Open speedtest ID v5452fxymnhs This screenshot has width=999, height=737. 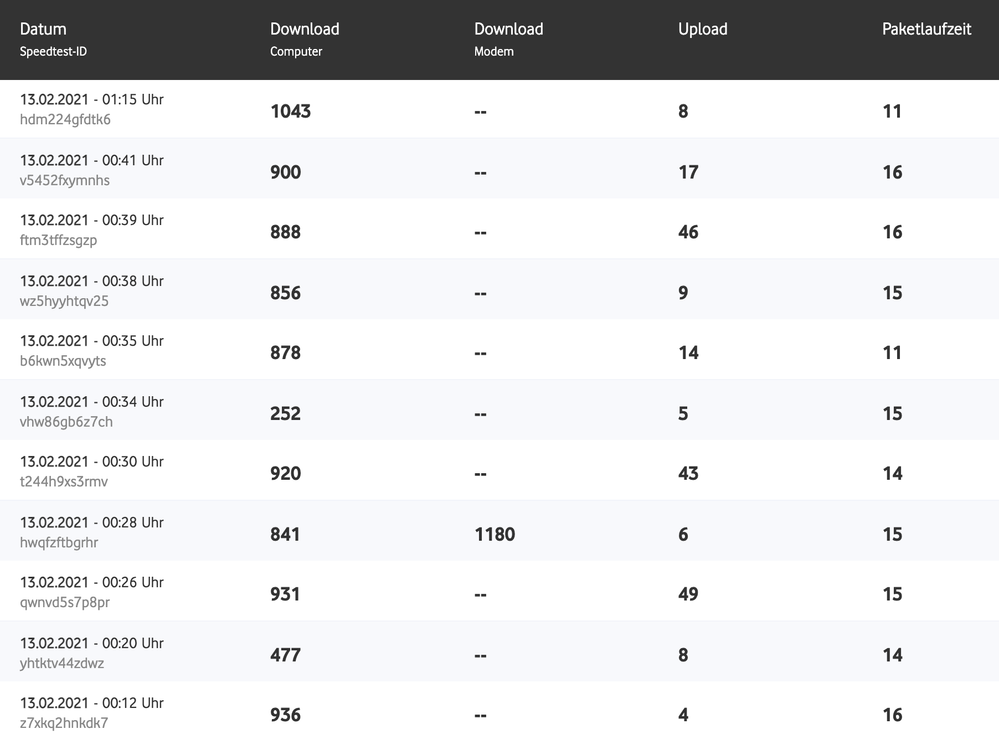coord(65,181)
